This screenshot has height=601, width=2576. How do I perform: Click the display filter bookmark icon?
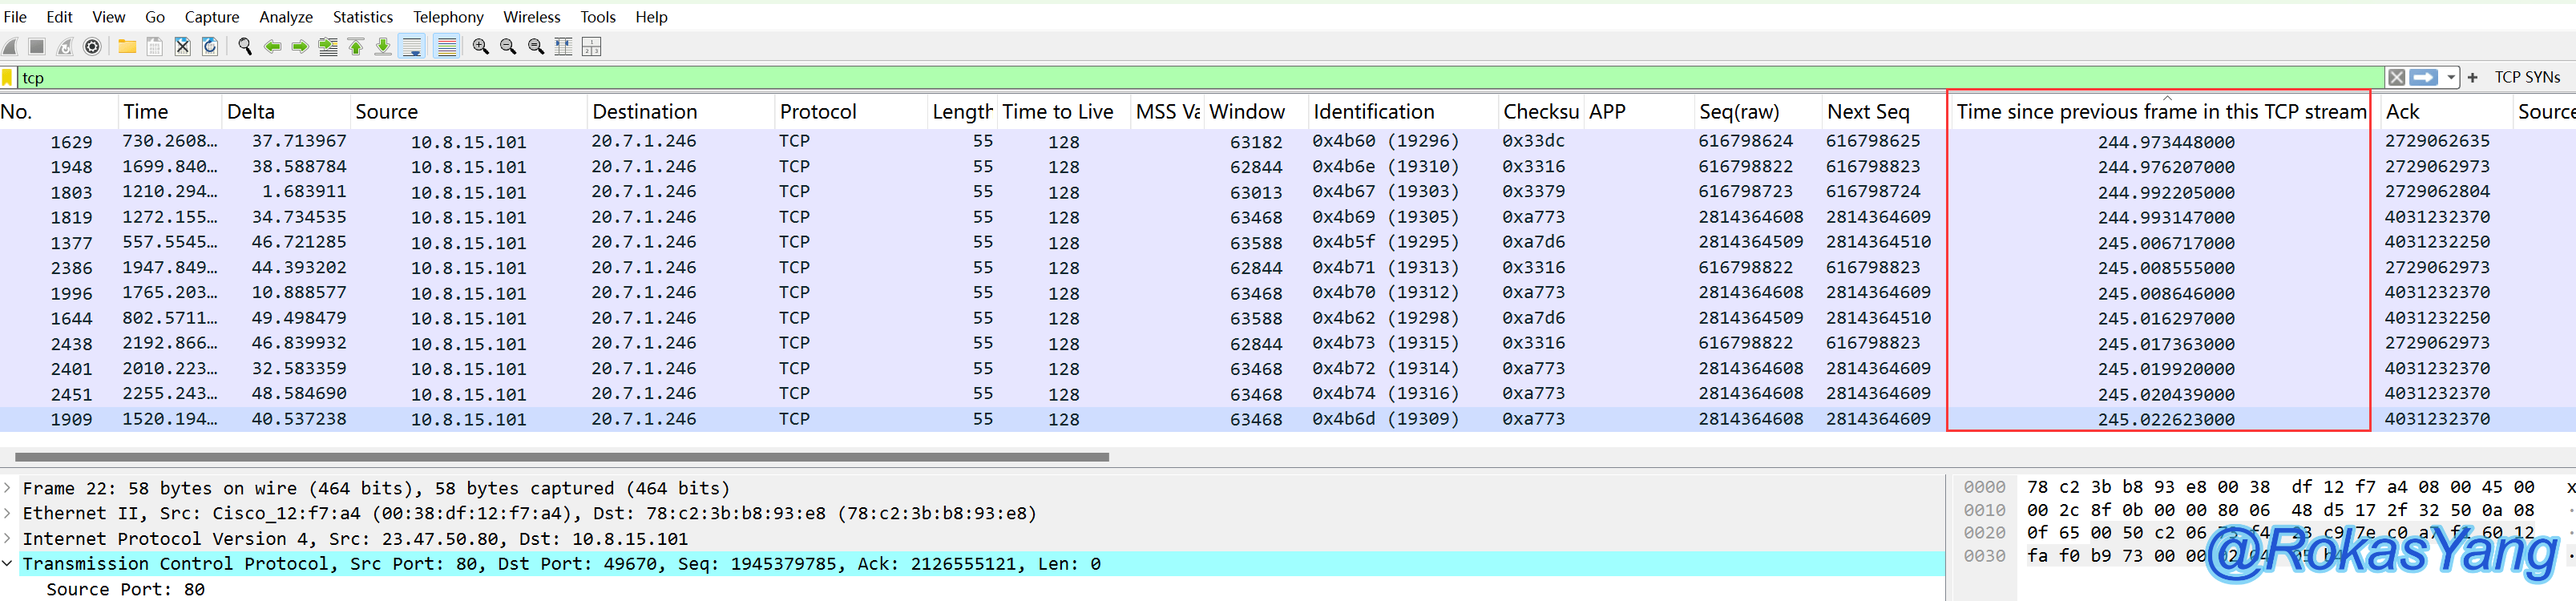point(8,77)
